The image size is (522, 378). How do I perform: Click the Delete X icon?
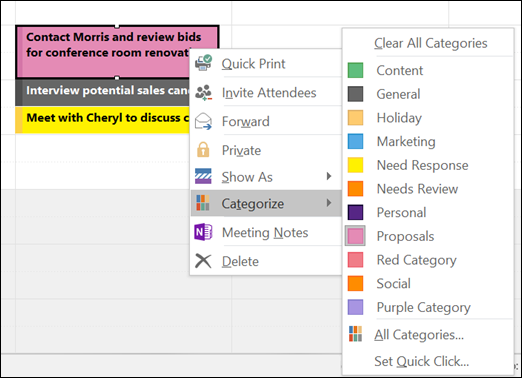pyautogui.click(x=203, y=261)
